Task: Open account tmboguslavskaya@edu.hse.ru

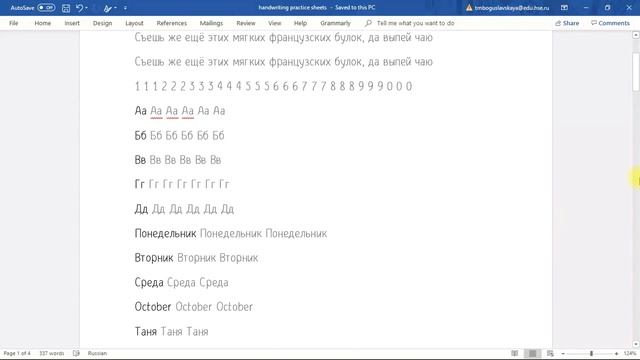Action: pyautogui.click(x=511, y=8)
